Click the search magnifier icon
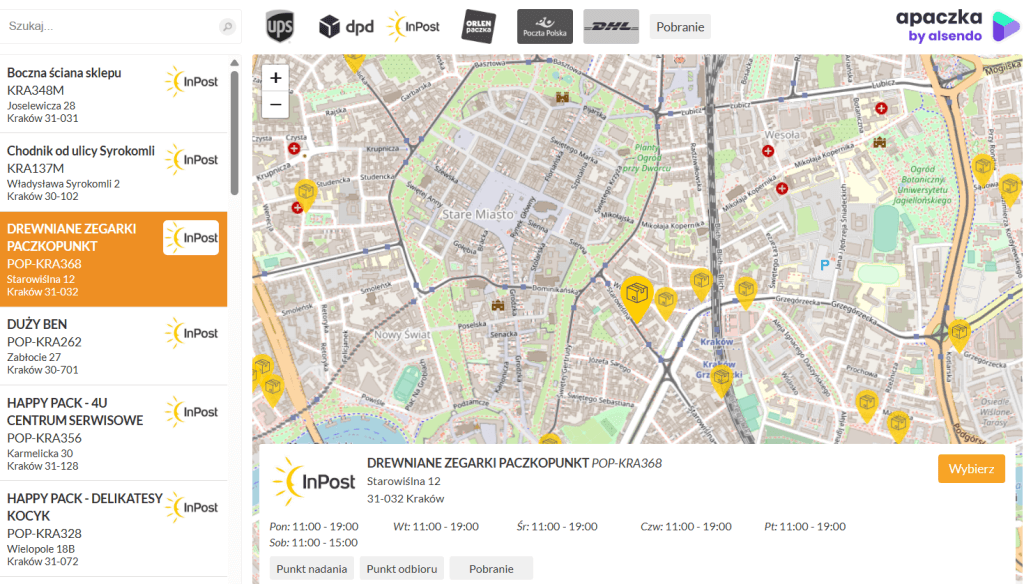1024x584 pixels. pyautogui.click(x=228, y=27)
